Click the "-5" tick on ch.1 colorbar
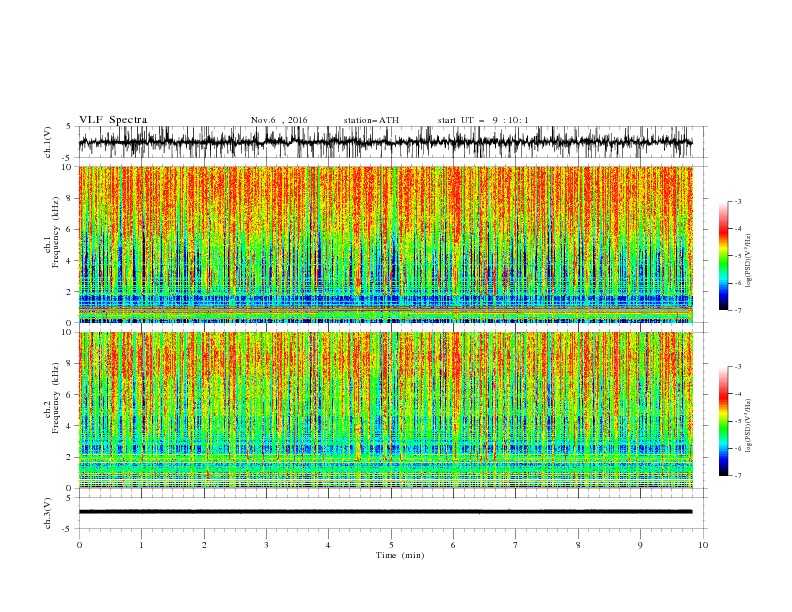 [738, 256]
